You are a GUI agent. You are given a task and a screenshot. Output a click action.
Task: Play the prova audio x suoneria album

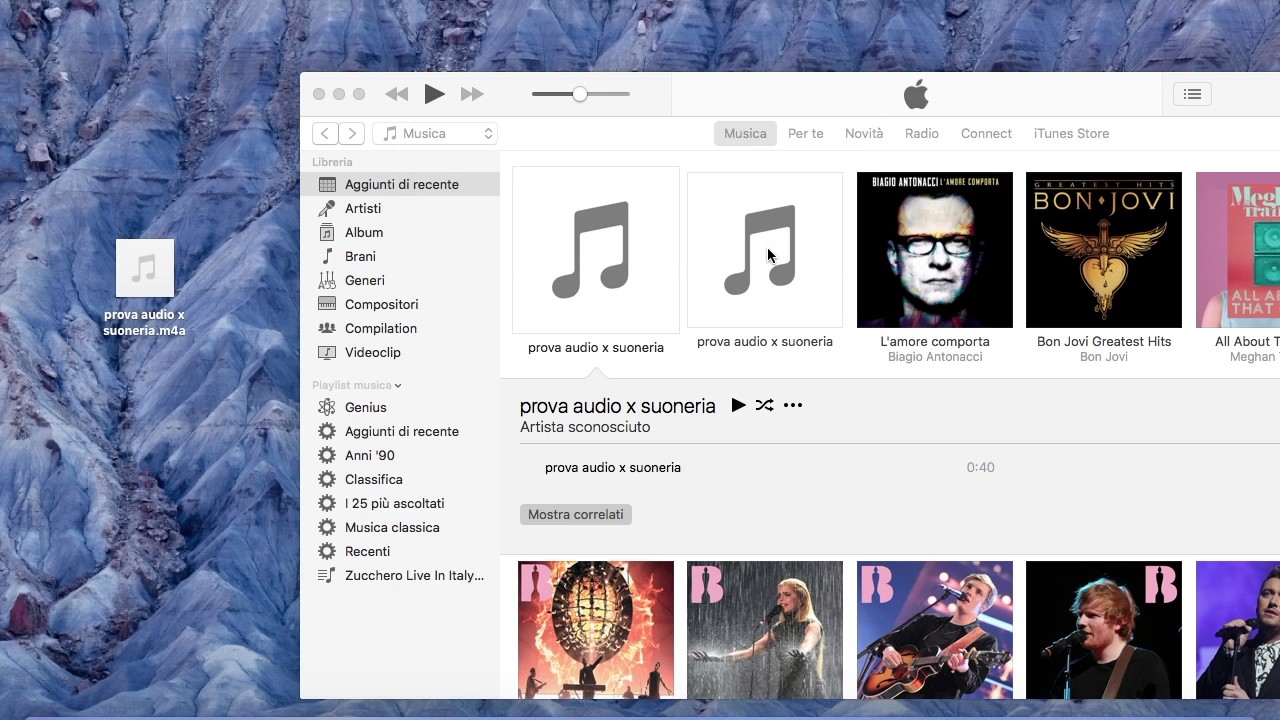click(x=738, y=405)
